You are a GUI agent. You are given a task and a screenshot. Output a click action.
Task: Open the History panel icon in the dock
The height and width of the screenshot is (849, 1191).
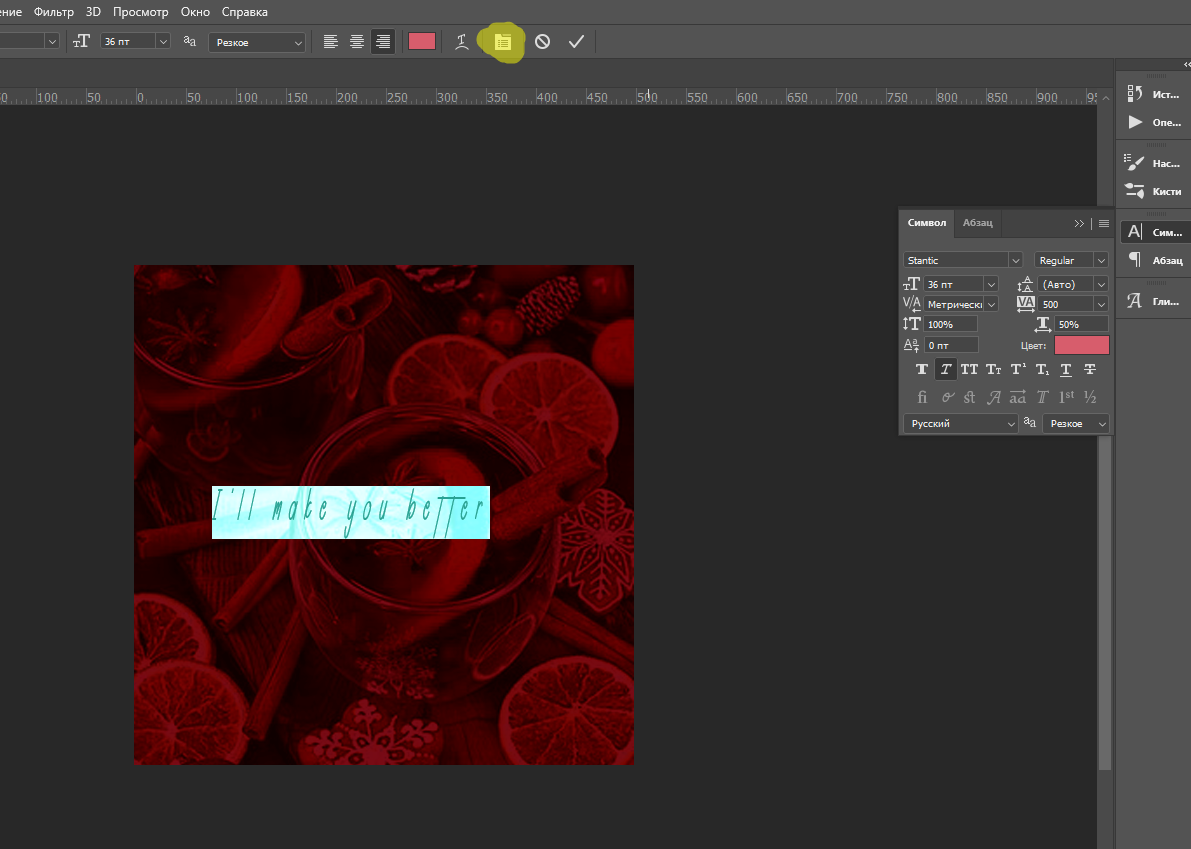[x=1135, y=93]
